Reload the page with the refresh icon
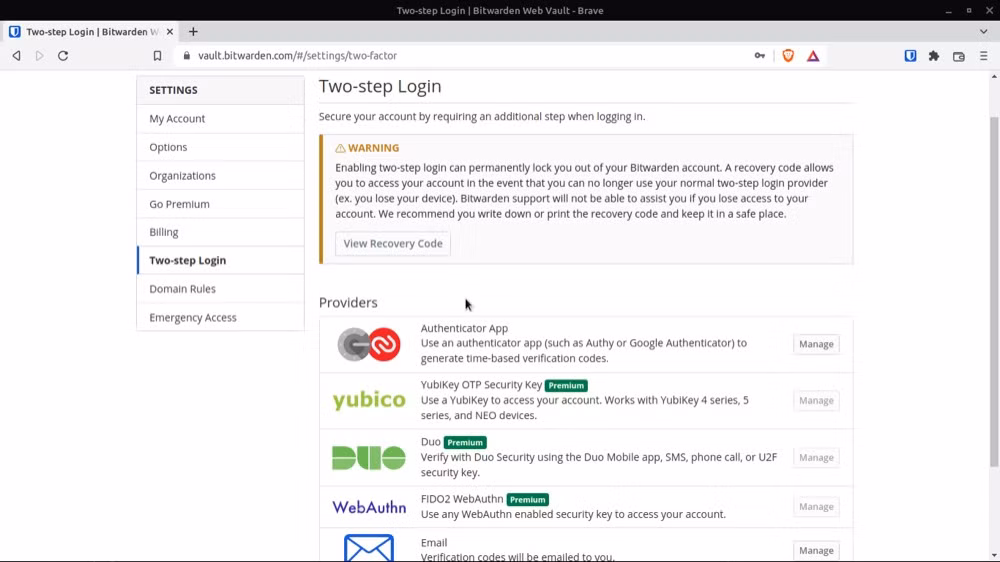Image resolution: width=1000 pixels, height=562 pixels. [x=63, y=56]
